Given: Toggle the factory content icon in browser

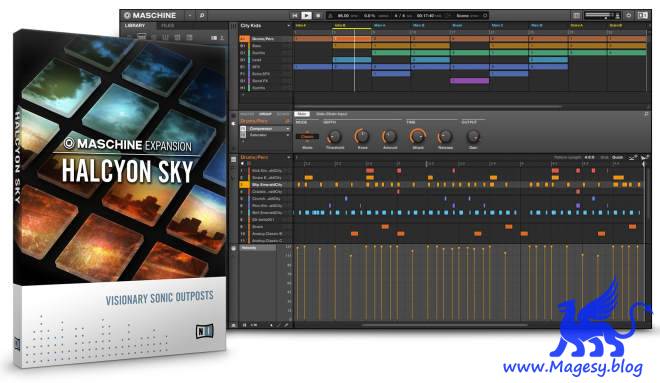Looking at the screenshot, I should tap(214, 38).
